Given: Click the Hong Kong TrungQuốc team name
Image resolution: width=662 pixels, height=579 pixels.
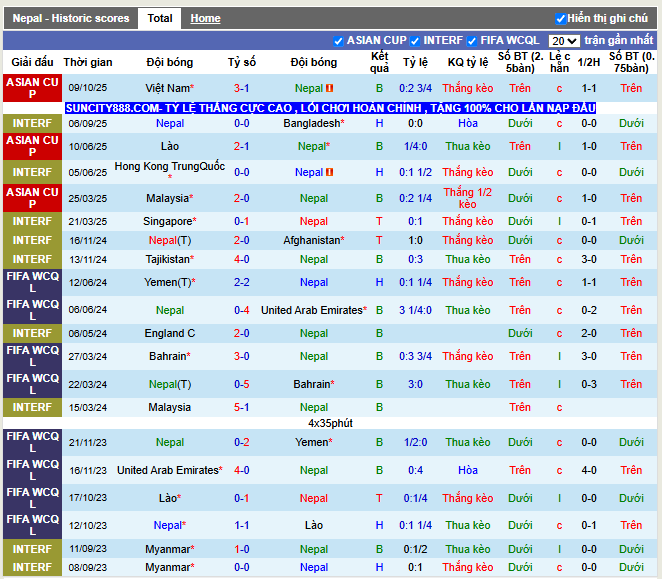Looking at the screenshot, I should [168, 166].
